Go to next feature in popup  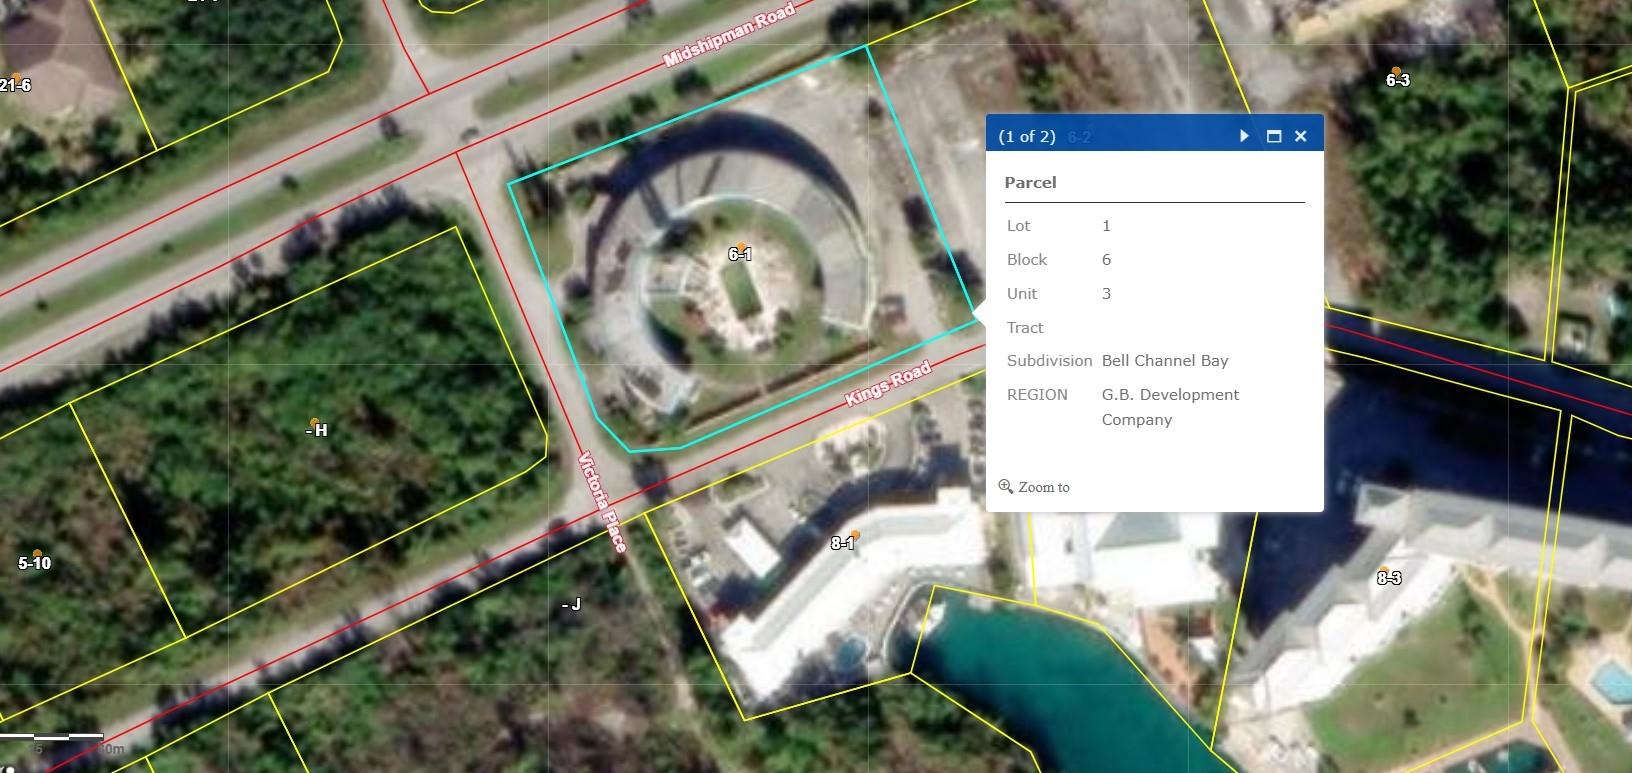point(1244,136)
